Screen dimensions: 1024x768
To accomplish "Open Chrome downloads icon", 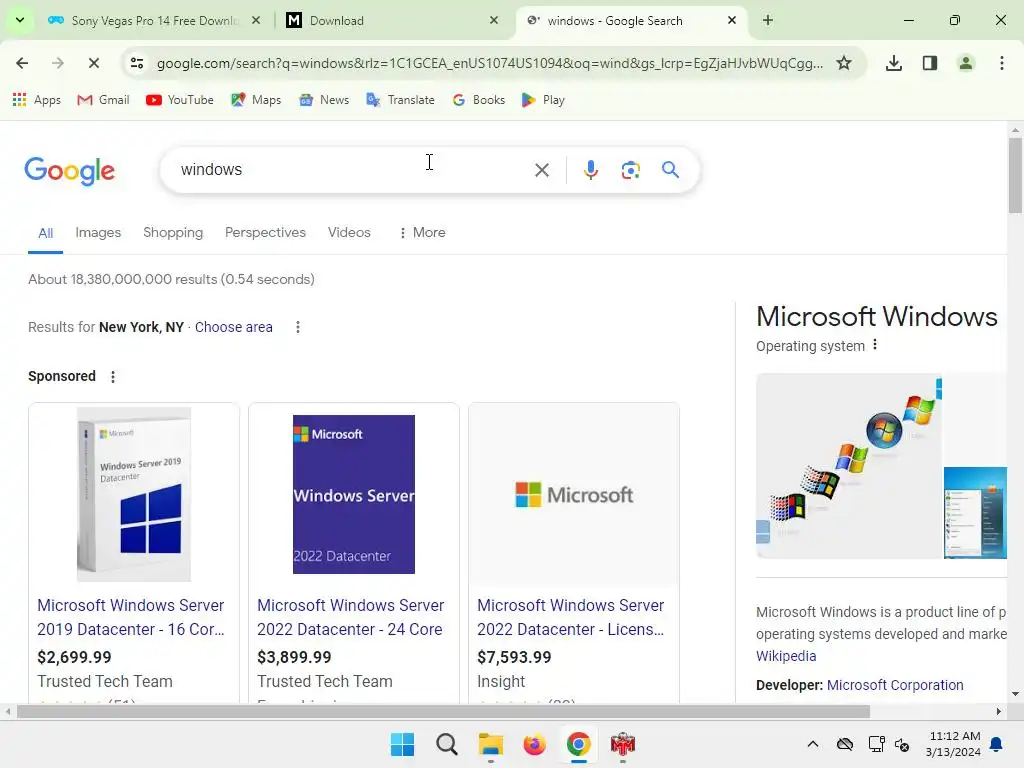I will coord(894,63).
